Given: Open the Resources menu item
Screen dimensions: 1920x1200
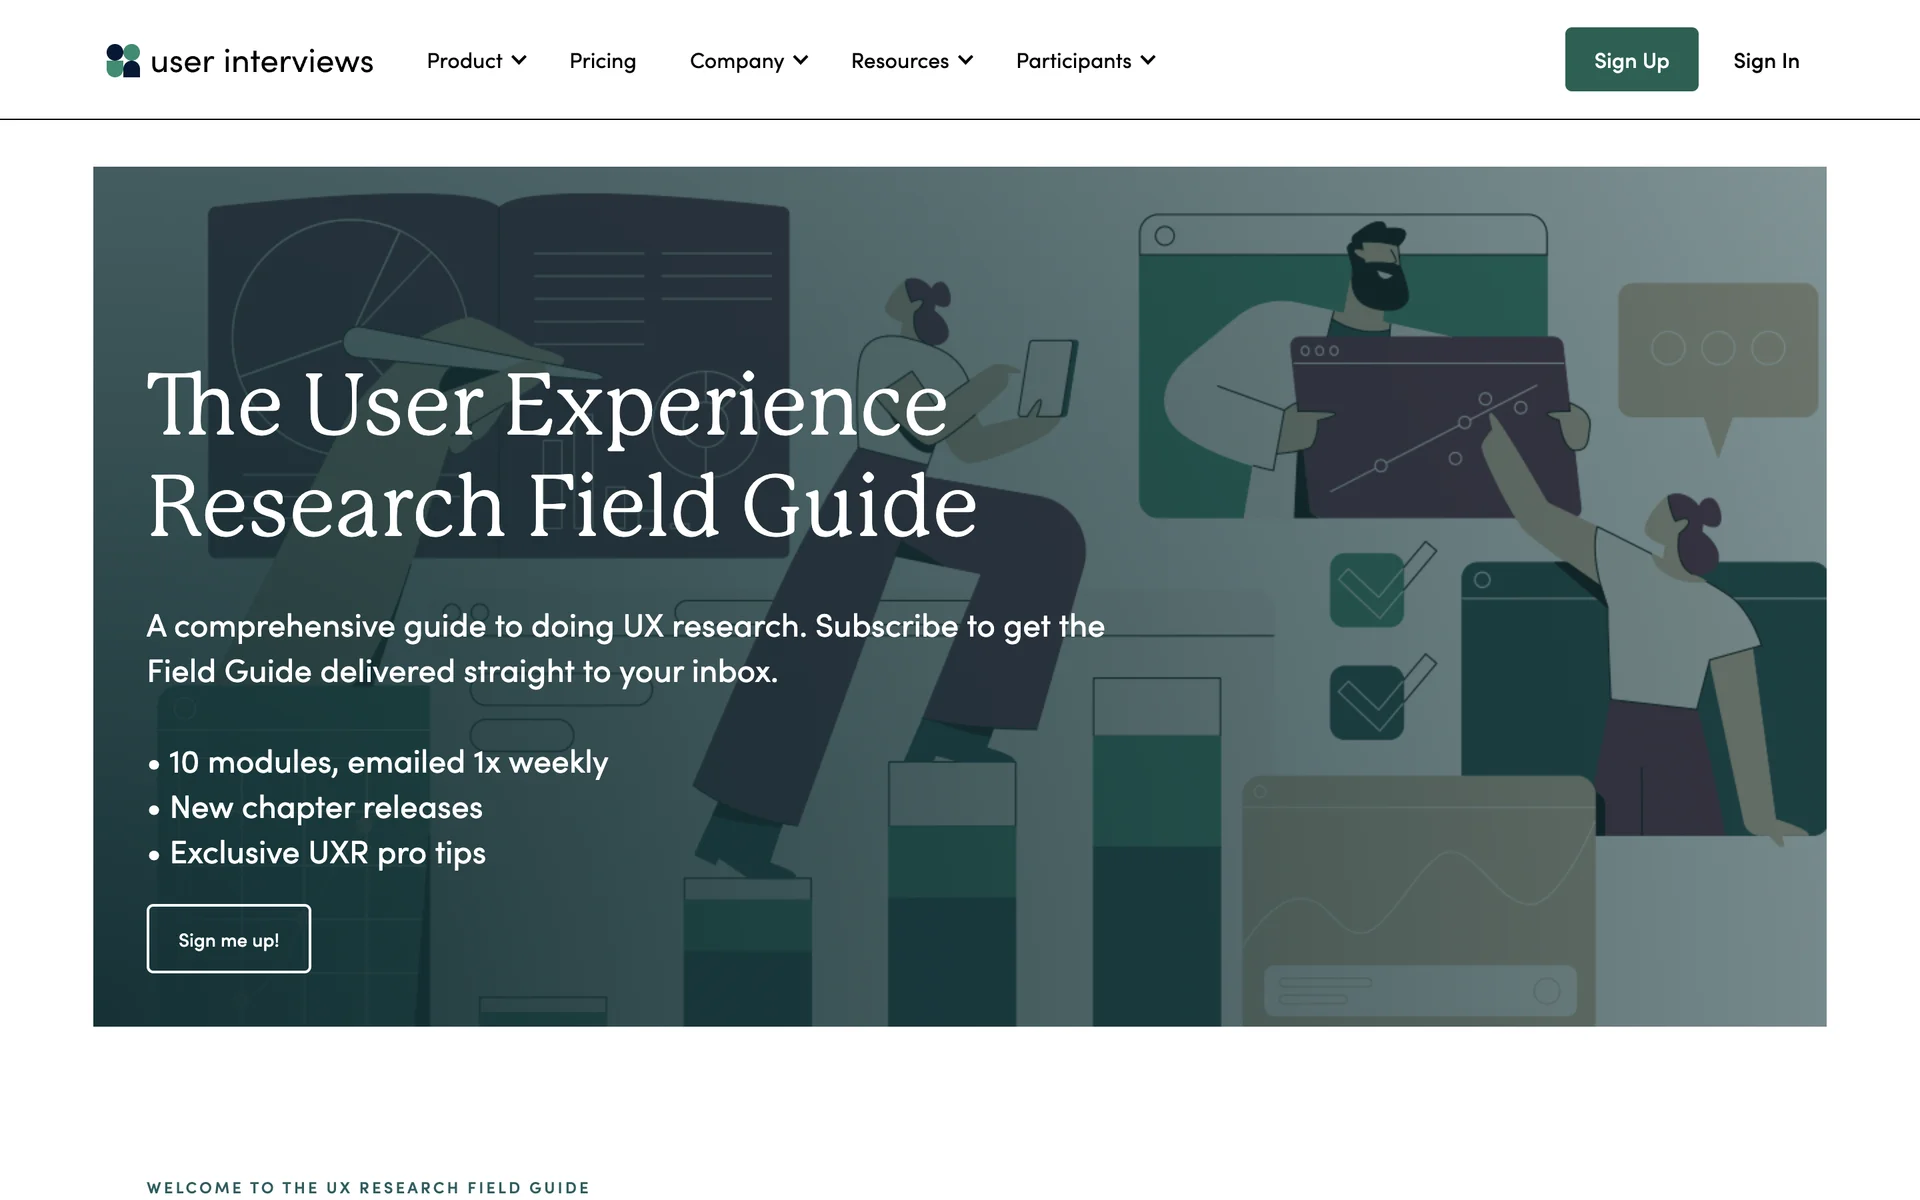Looking at the screenshot, I should (899, 61).
